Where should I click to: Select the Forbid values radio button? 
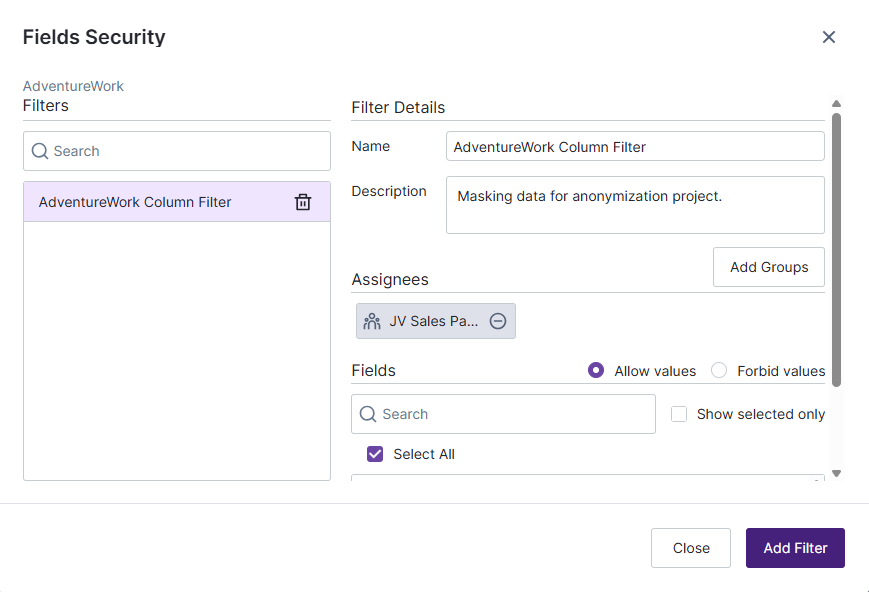tap(719, 370)
